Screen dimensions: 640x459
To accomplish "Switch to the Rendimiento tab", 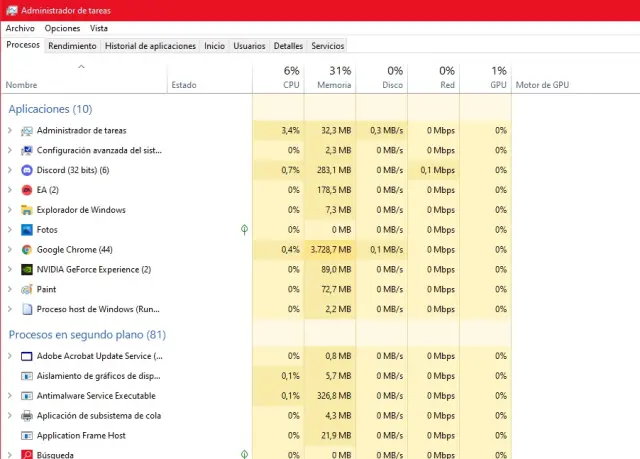I will pyautogui.click(x=72, y=46).
